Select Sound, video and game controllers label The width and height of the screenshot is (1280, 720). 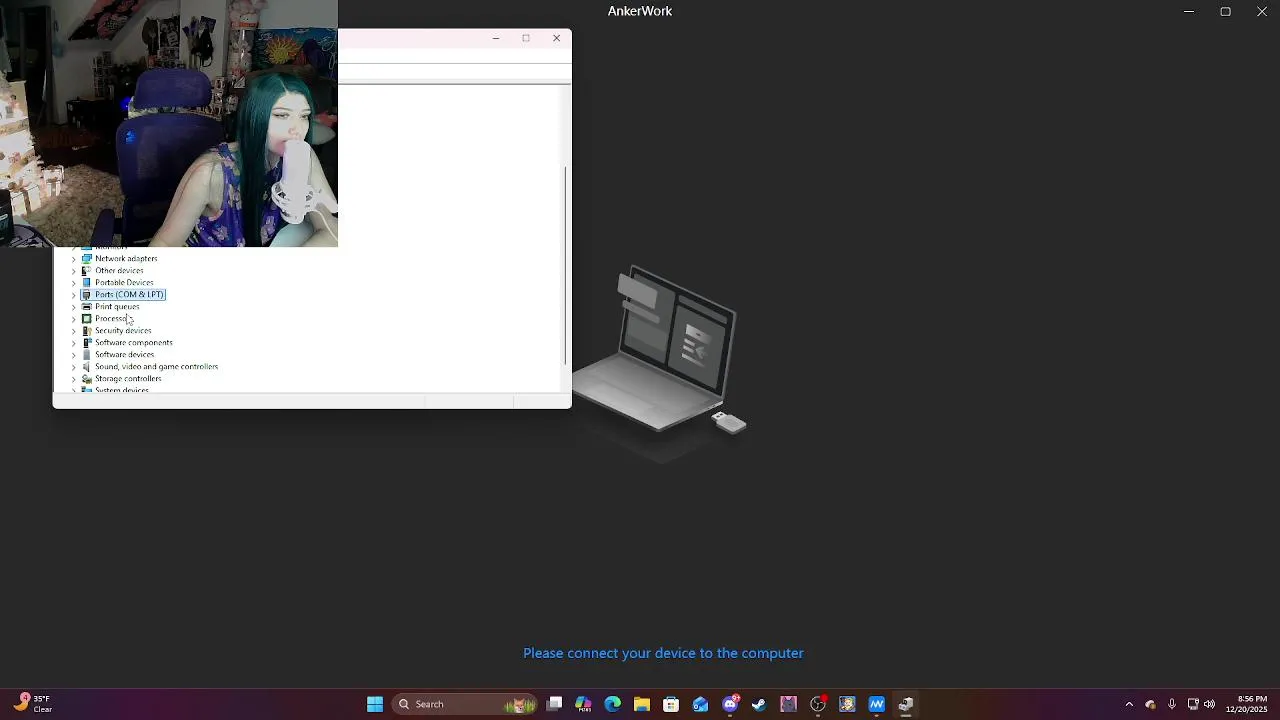(156, 367)
